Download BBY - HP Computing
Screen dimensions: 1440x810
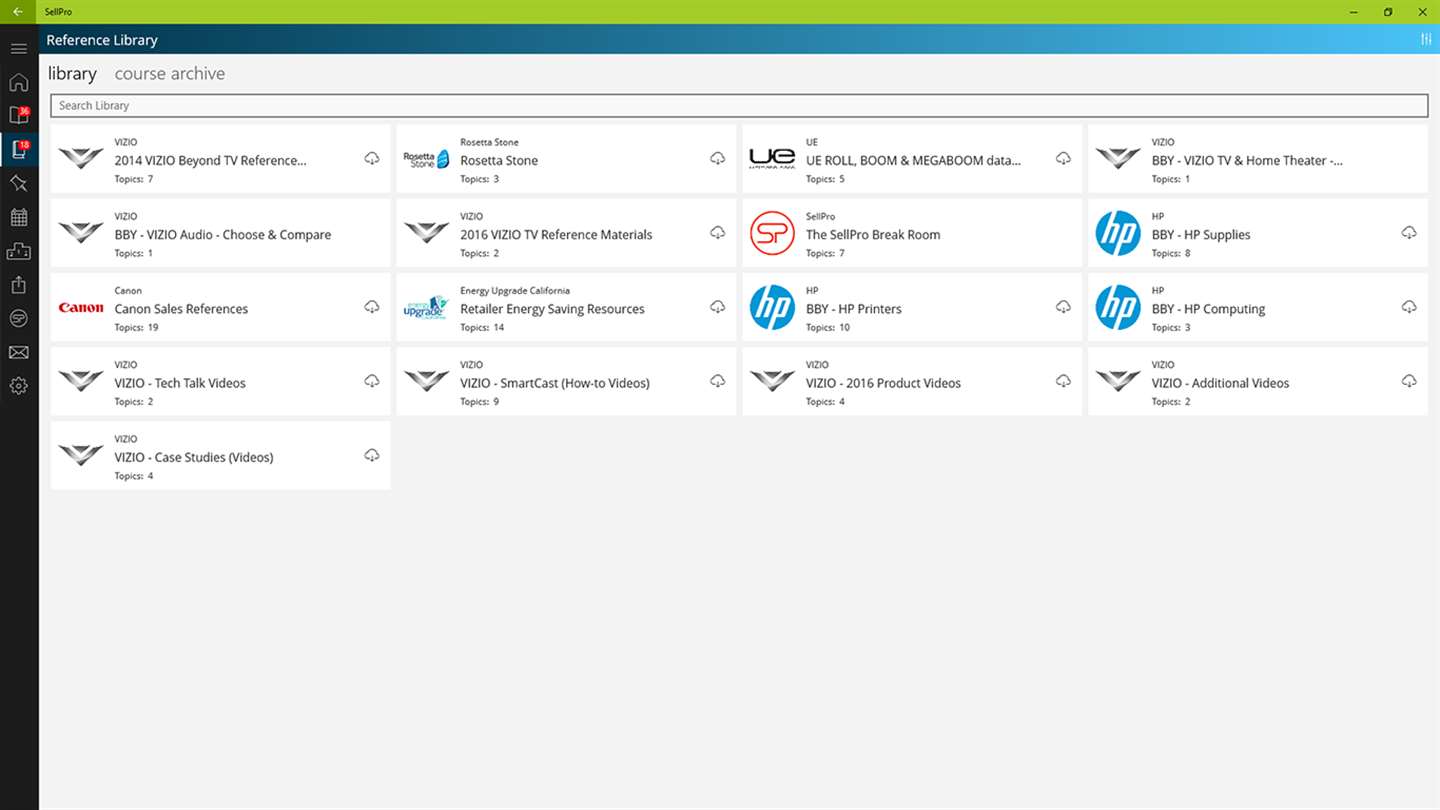pos(1410,306)
